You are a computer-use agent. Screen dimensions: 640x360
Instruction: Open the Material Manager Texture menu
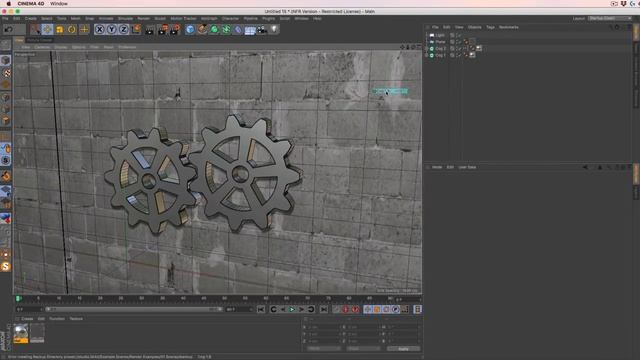click(x=76, y=319)
